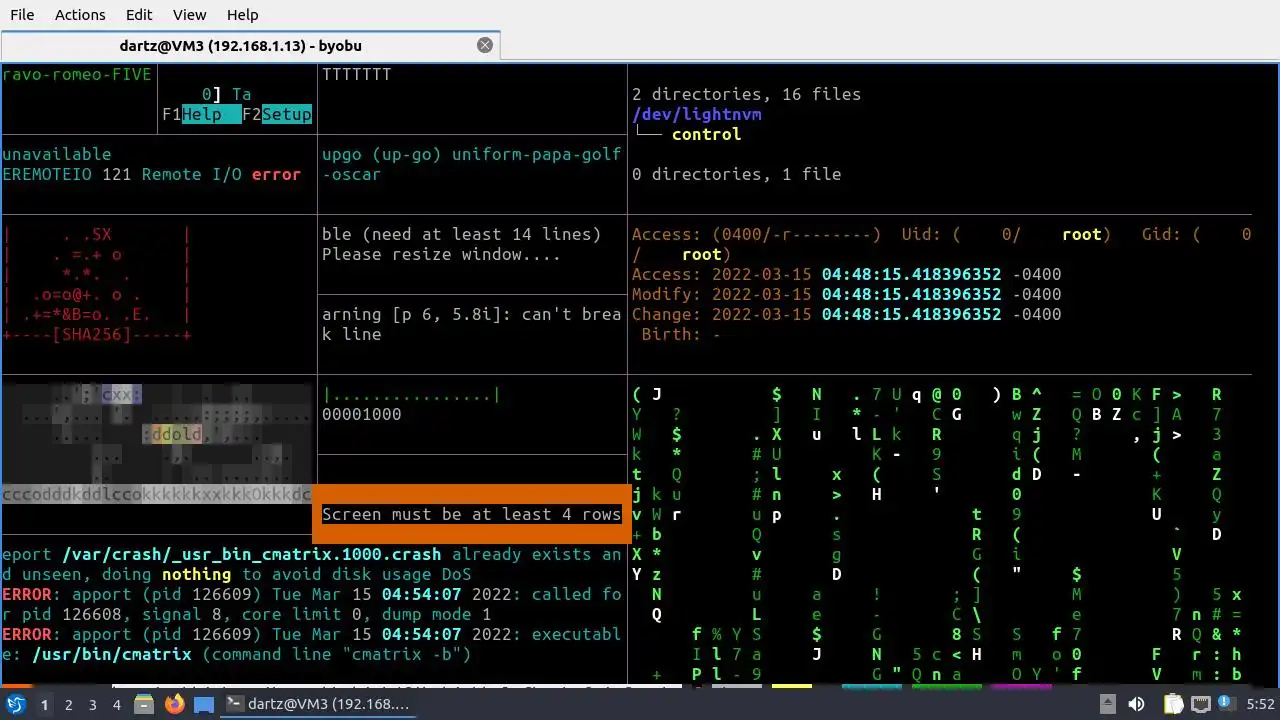Image resolution: width=1280 pixels, height=720 pixels.
Task: Click 'EREMOTEIO 121 Remote I/O' text
Action: (x=122, y=174)
